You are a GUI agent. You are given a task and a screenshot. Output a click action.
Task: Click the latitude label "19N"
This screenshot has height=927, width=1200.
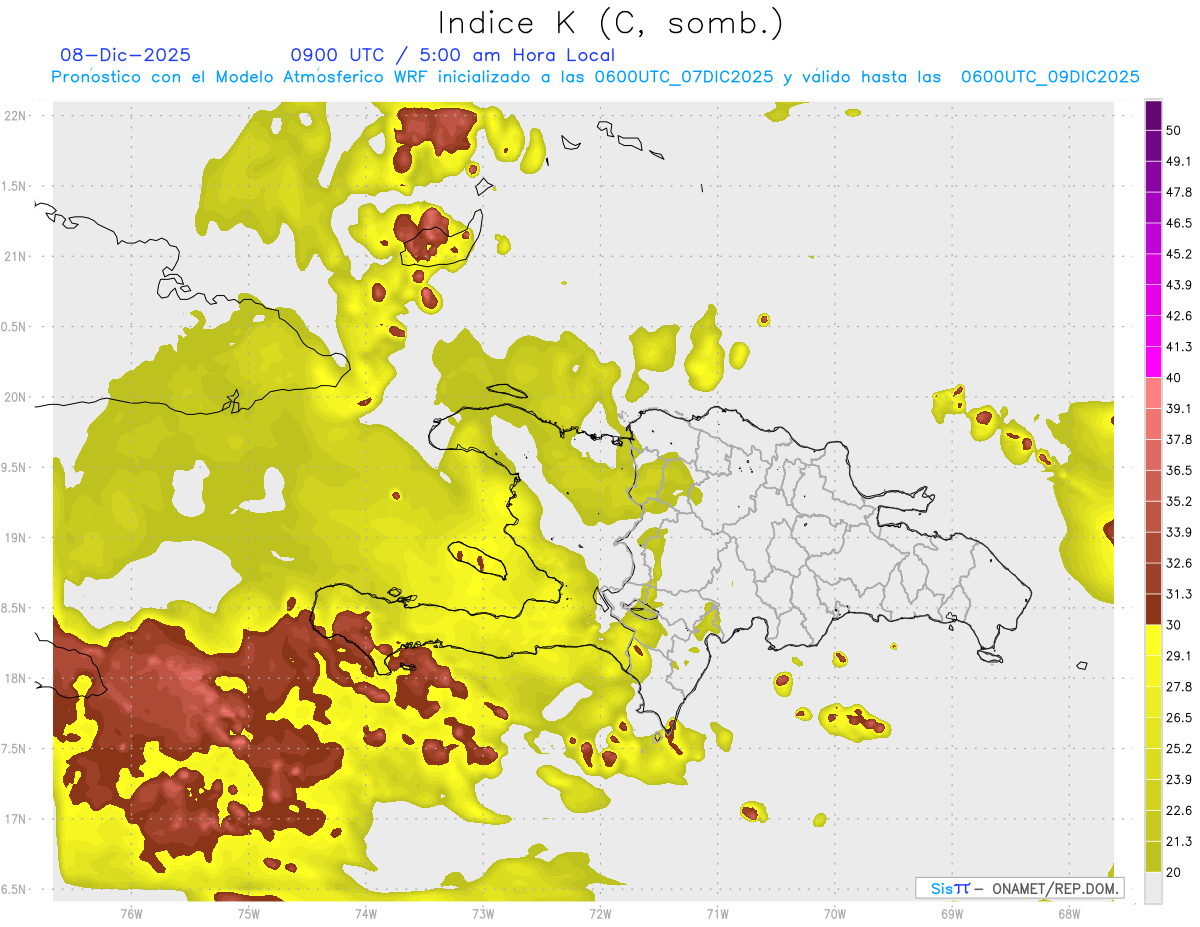click(16, 538)
